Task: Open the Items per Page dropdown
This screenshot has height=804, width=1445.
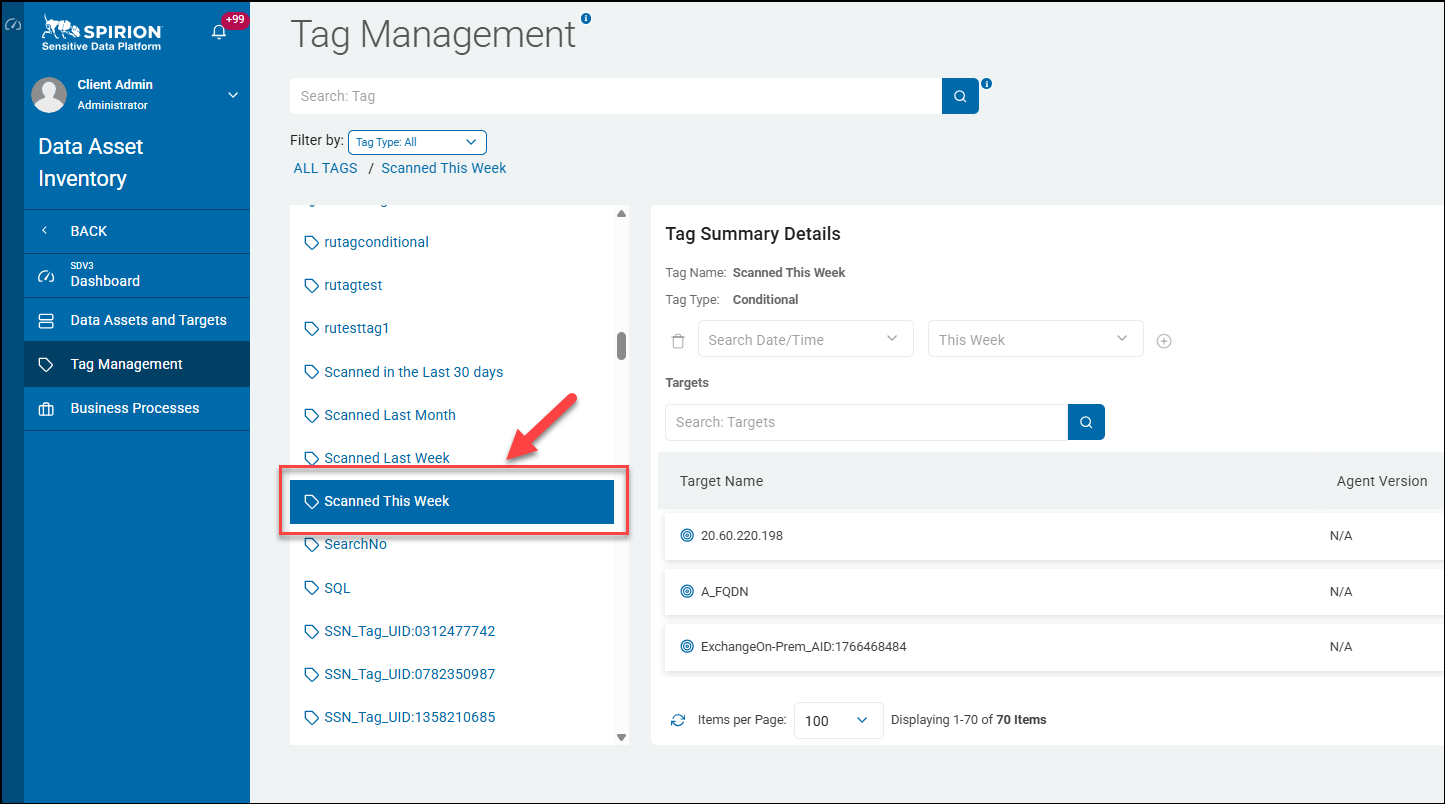Action: 838,720
